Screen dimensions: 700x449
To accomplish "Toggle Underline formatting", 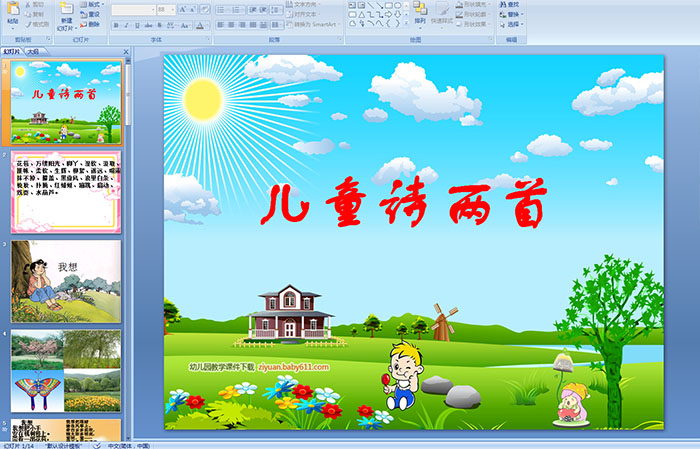I will 137,25.
